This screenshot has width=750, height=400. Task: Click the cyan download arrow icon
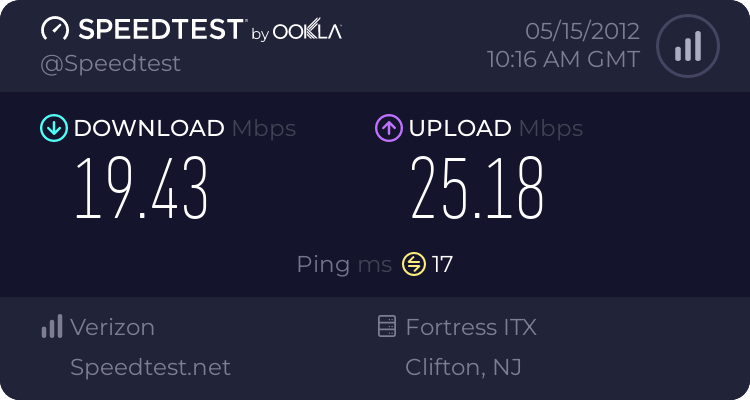52,128
